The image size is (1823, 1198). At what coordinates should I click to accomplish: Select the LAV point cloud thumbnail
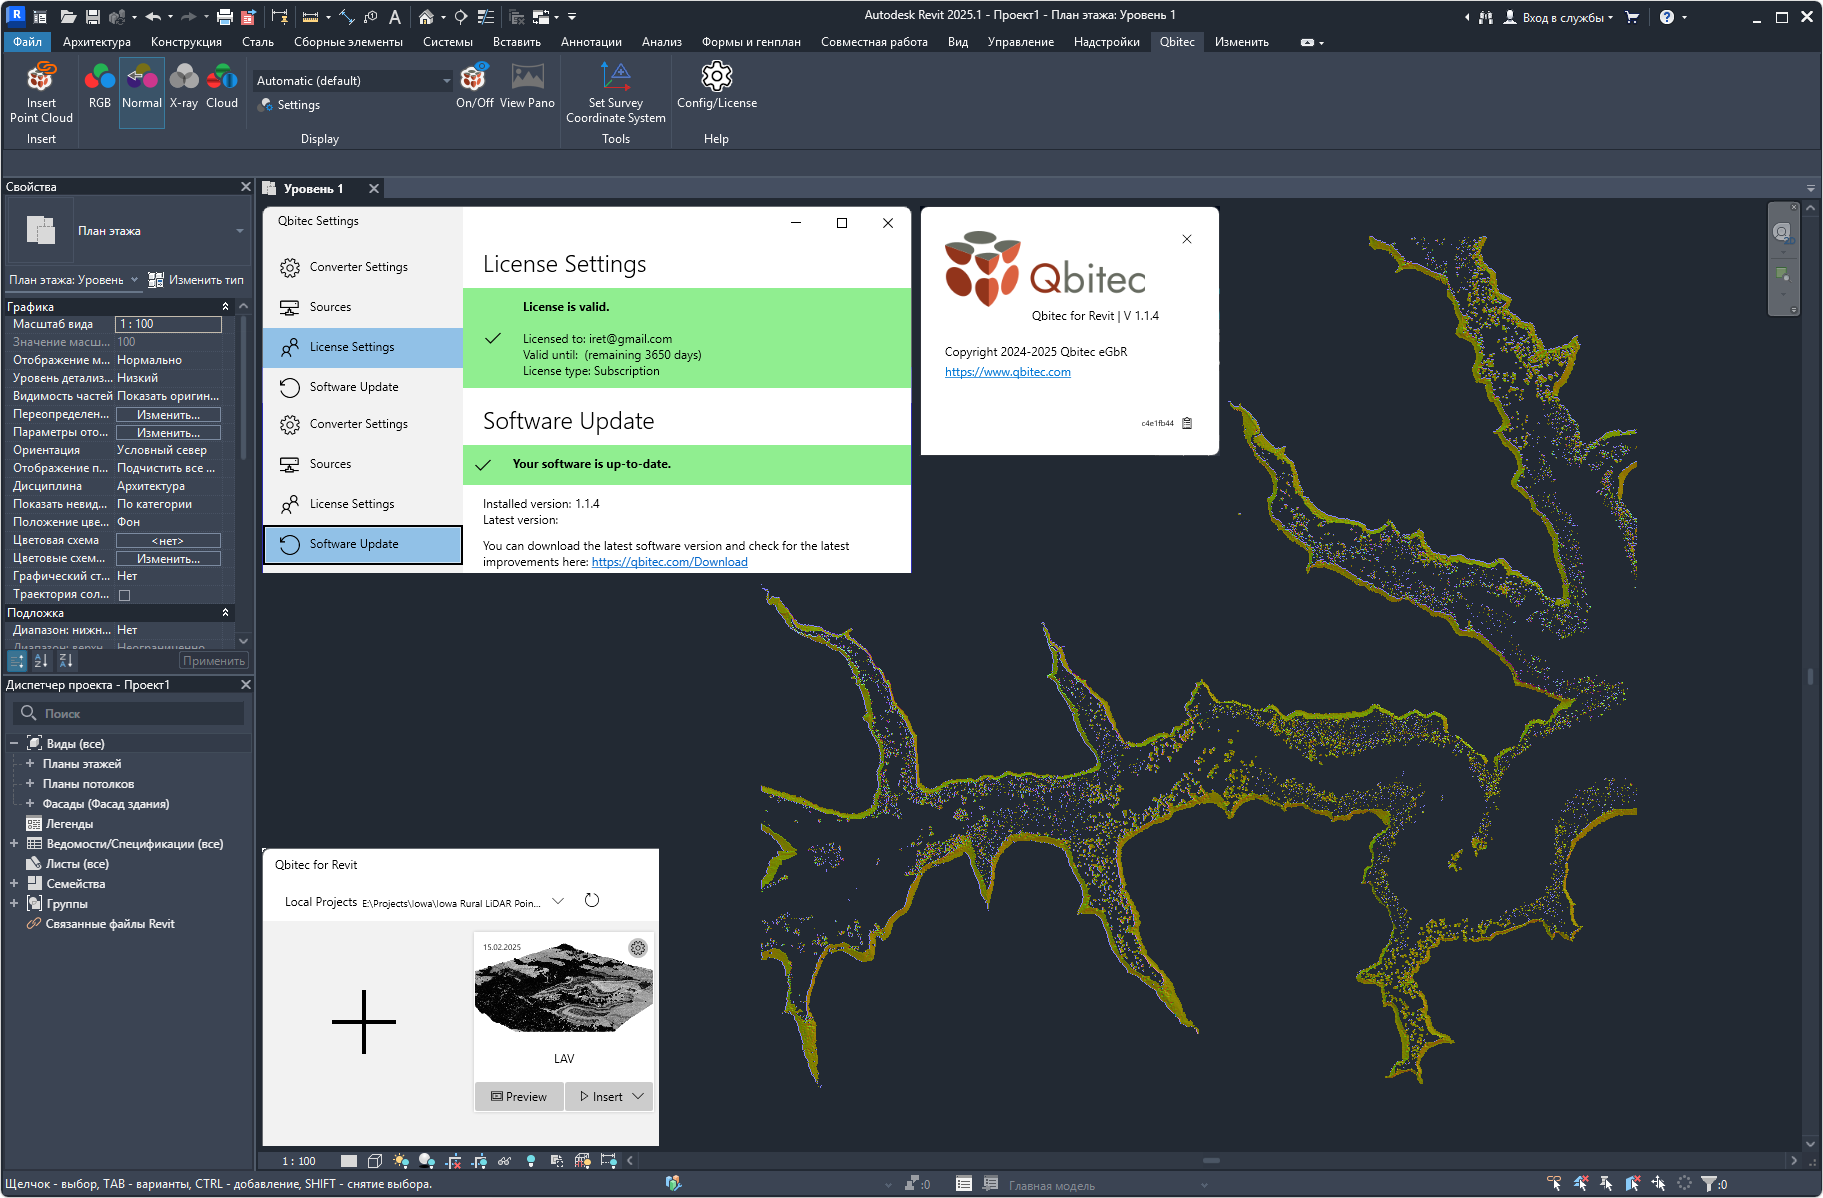[563, 990]
